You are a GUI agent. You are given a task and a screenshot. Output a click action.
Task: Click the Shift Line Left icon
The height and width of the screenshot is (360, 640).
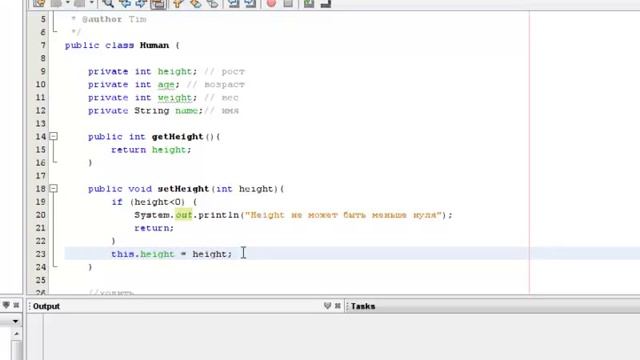[x=233, y=4]
